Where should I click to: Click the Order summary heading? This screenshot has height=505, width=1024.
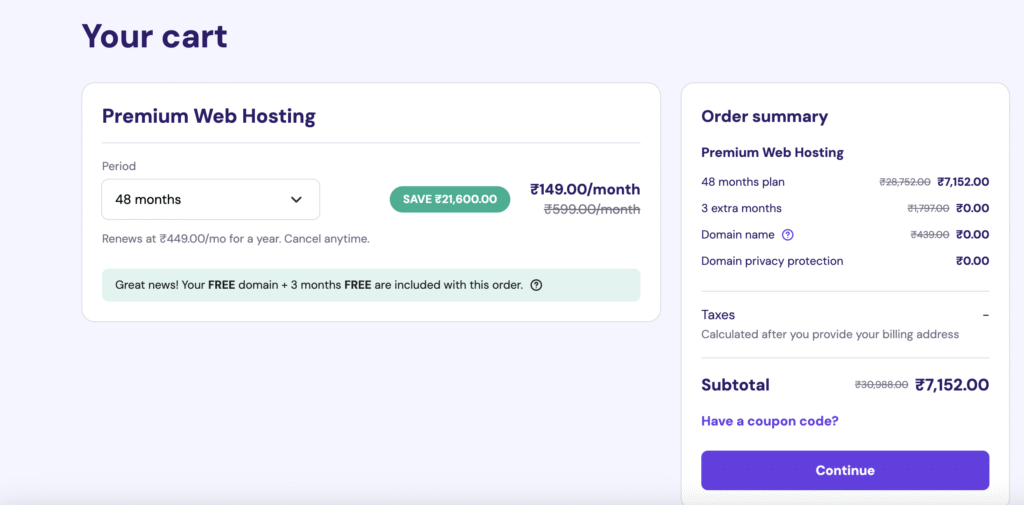pyautogui.click(x=765, y=116)
